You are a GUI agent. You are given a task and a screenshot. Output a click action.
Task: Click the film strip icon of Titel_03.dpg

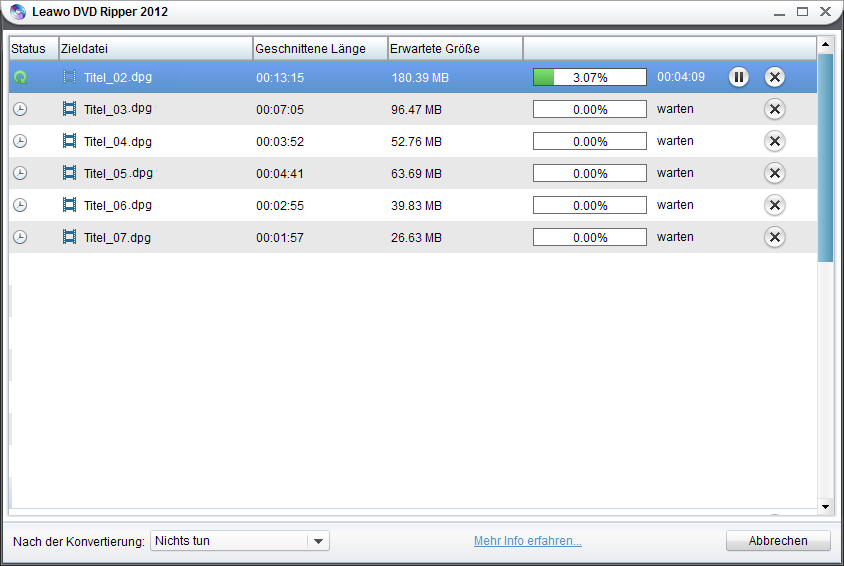point(69,109)
